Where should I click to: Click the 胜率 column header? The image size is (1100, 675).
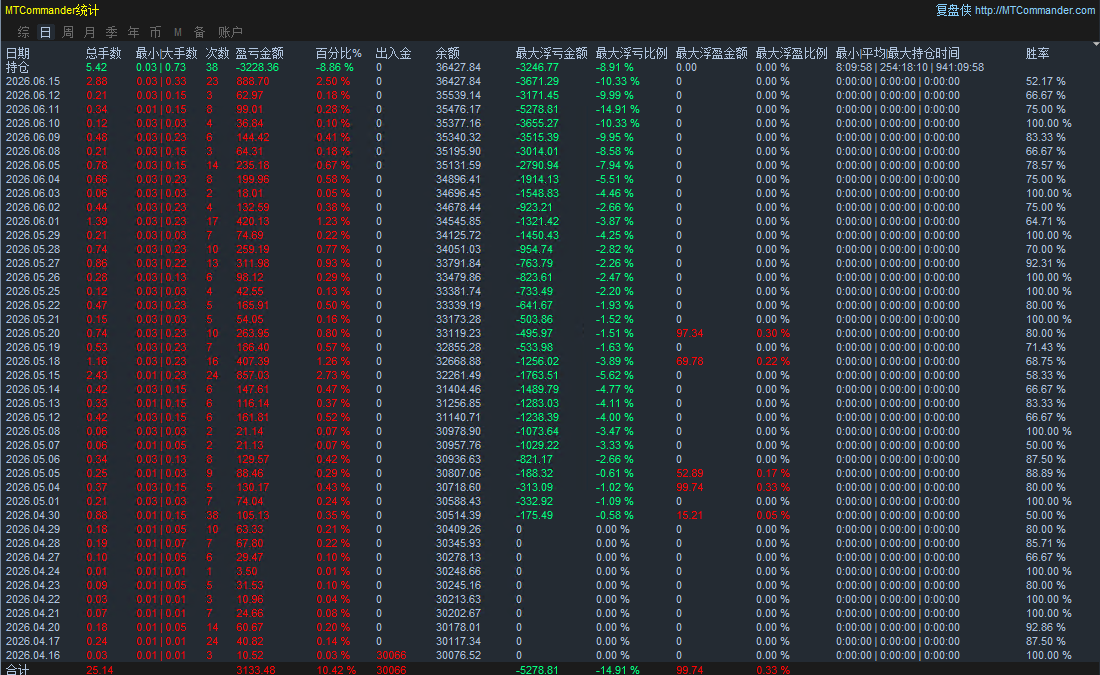[1038, 53]
